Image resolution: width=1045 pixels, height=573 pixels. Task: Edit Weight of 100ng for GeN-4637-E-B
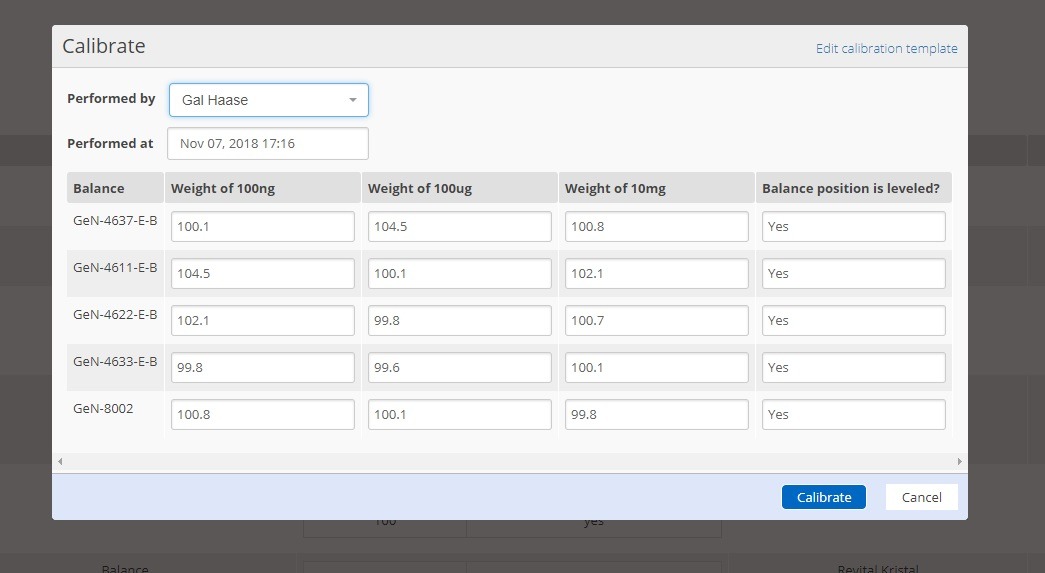pos(262,226)
